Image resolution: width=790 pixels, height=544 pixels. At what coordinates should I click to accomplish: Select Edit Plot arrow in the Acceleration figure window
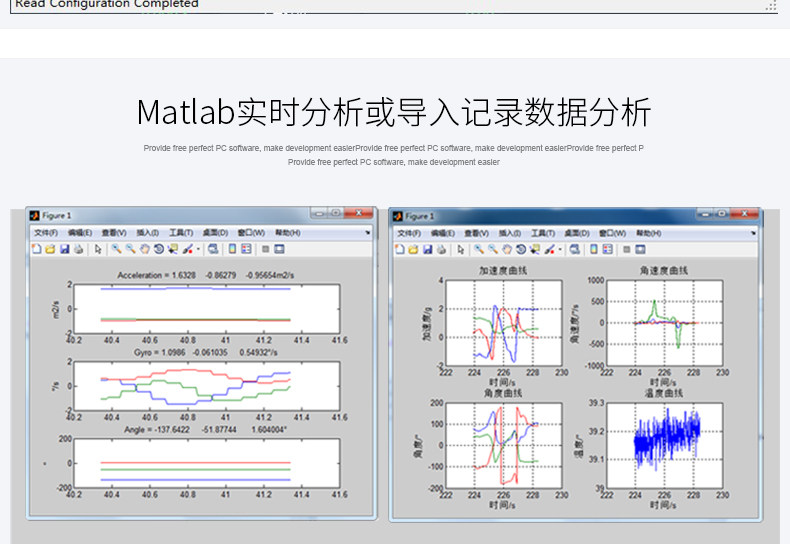(98, 249)
